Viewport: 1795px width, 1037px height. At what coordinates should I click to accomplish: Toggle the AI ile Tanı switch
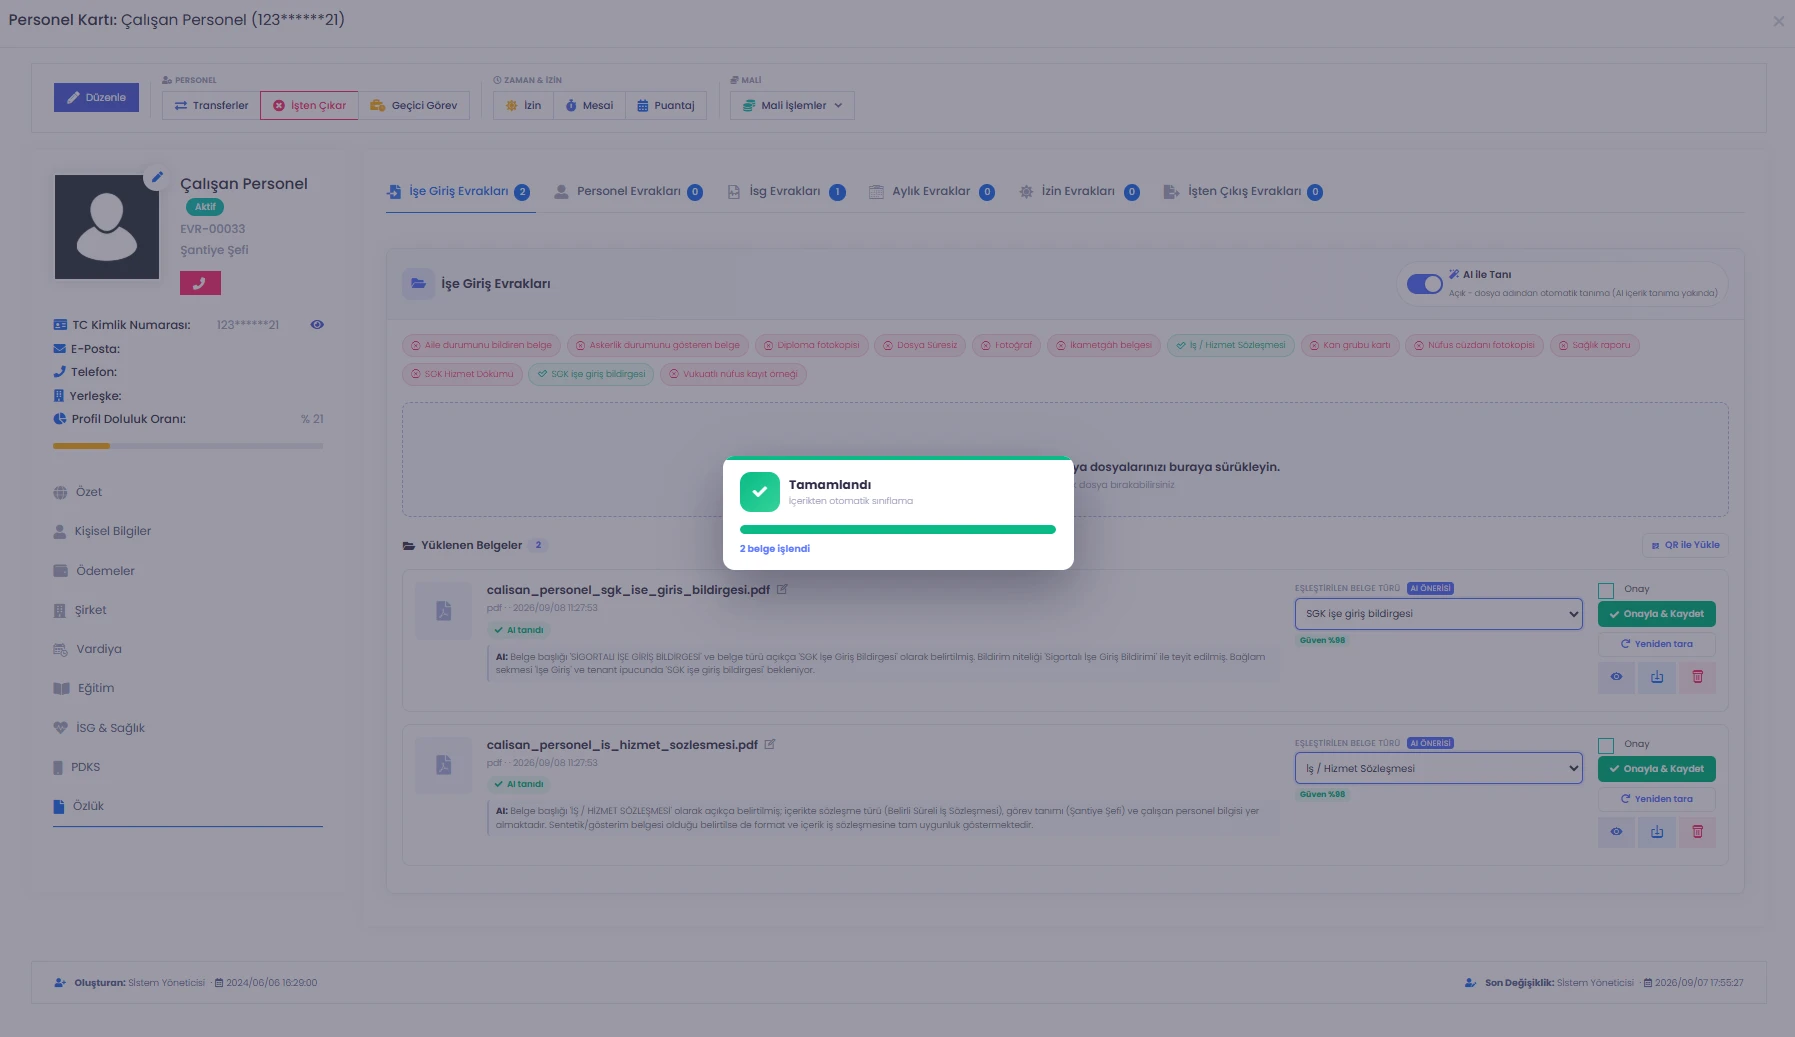point(1424,284)
